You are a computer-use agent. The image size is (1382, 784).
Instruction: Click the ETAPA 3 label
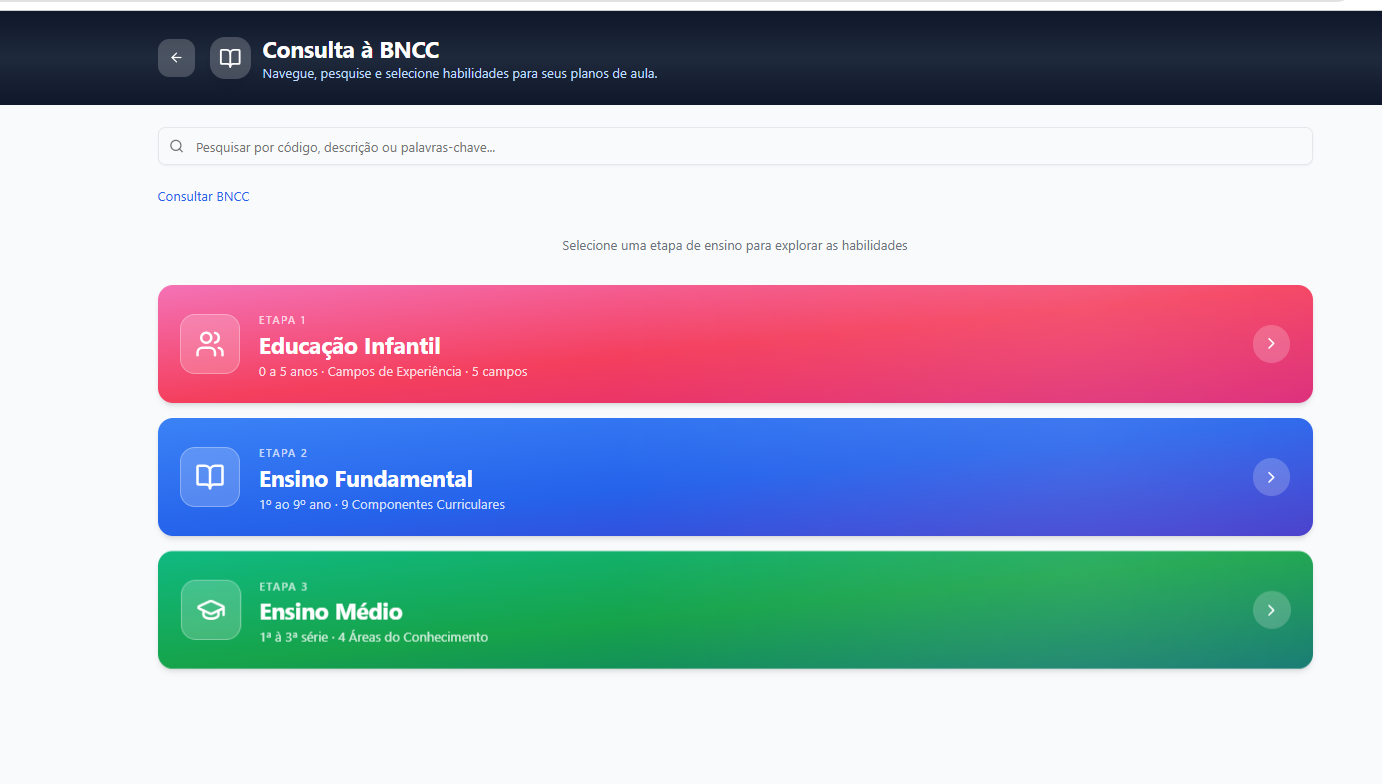(283, 586)
